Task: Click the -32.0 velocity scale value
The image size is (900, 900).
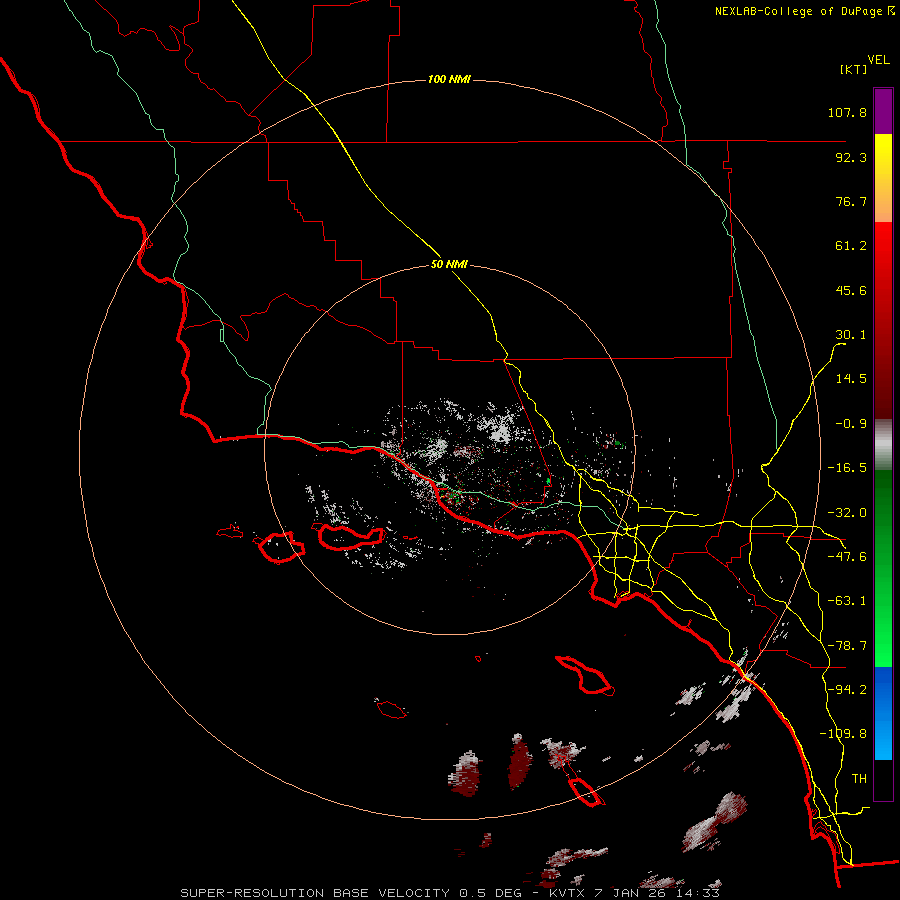Action: tap(847, 513)
